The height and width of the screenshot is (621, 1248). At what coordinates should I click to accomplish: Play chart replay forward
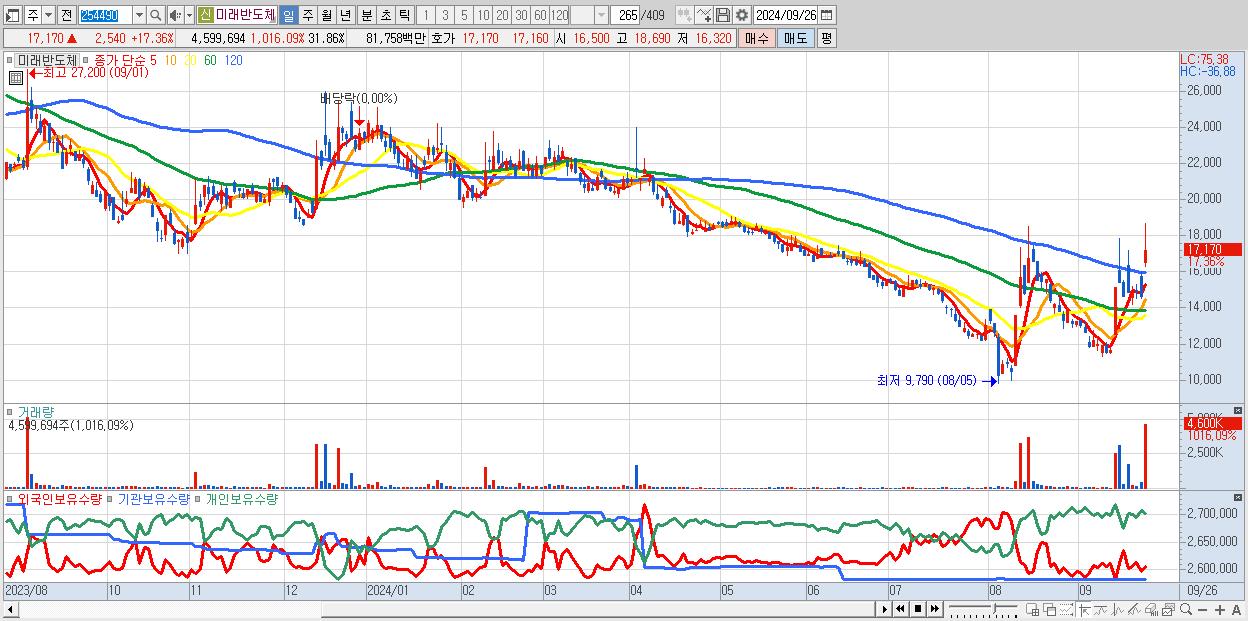pyautogui.click(x=884, y=609)
